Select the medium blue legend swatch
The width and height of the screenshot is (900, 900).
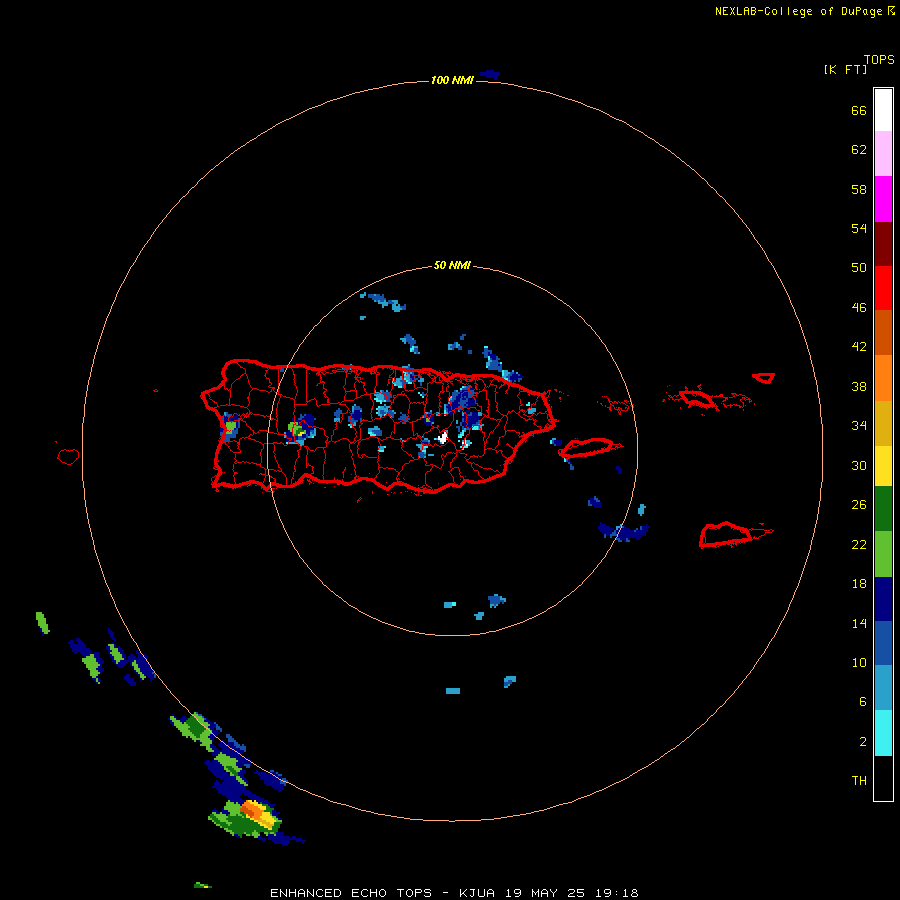click(x=883, y=643)
